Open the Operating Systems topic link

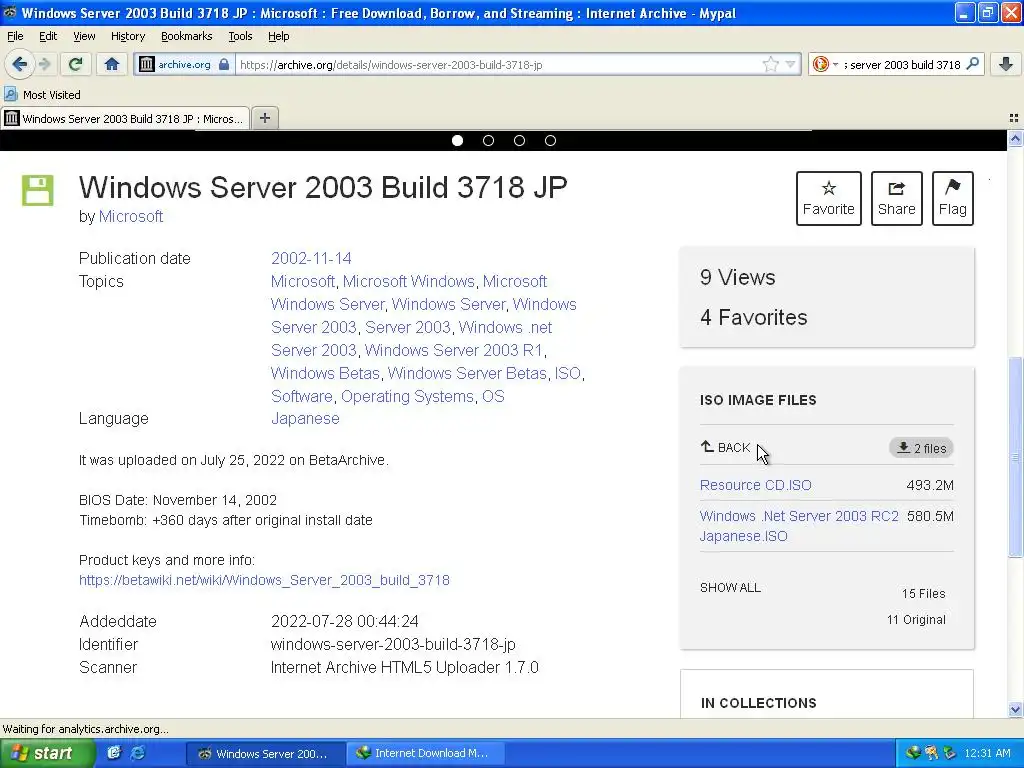coord(407,396)
